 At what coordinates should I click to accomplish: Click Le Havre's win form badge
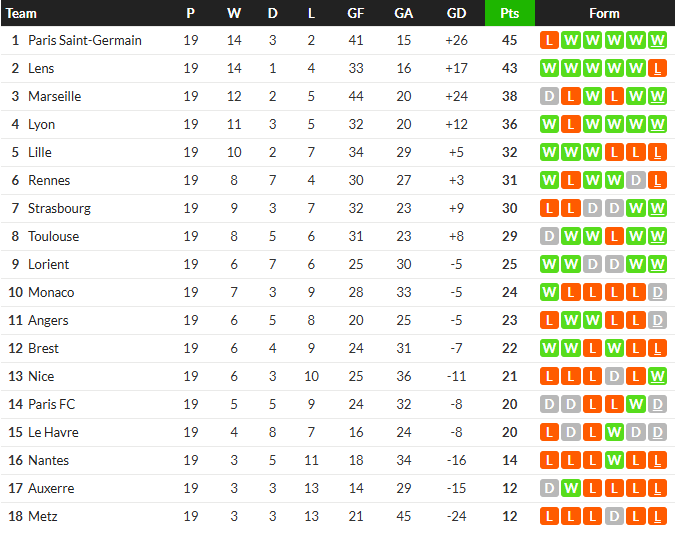(x=613, y=433)
